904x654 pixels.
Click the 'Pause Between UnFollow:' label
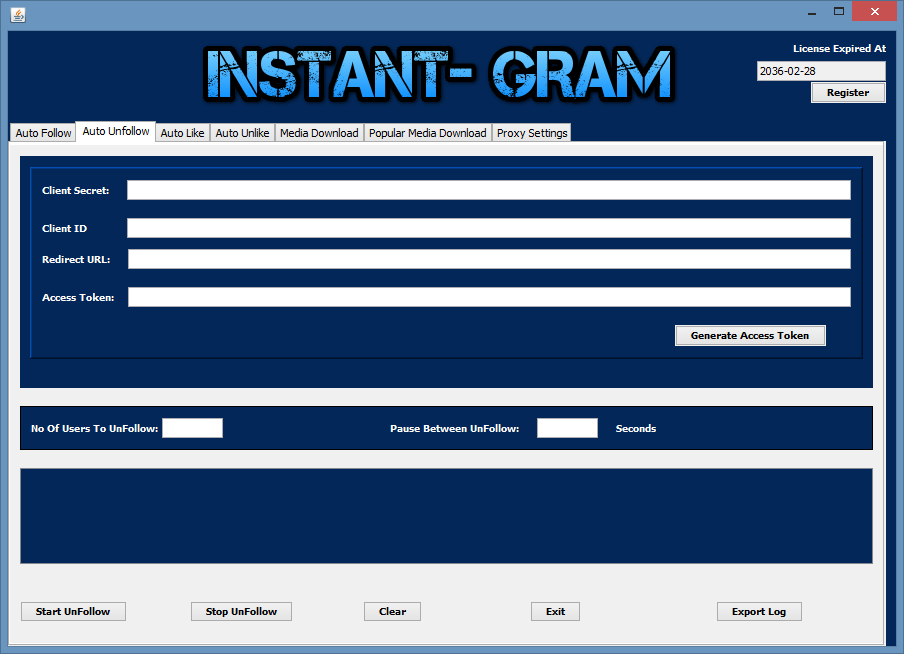tap(454, 429)
